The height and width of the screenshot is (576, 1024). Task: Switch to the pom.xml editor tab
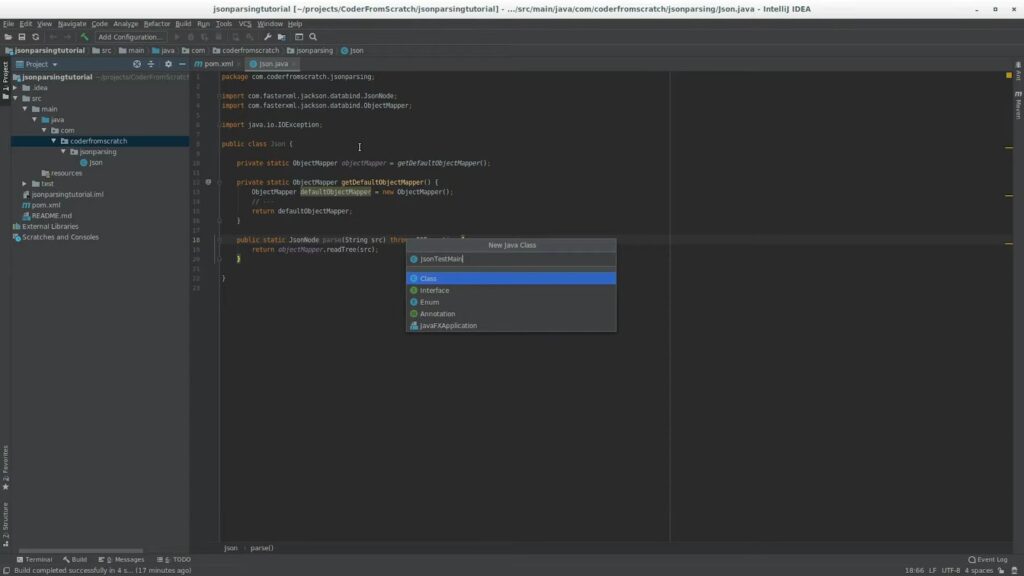(x=217, y=62)
